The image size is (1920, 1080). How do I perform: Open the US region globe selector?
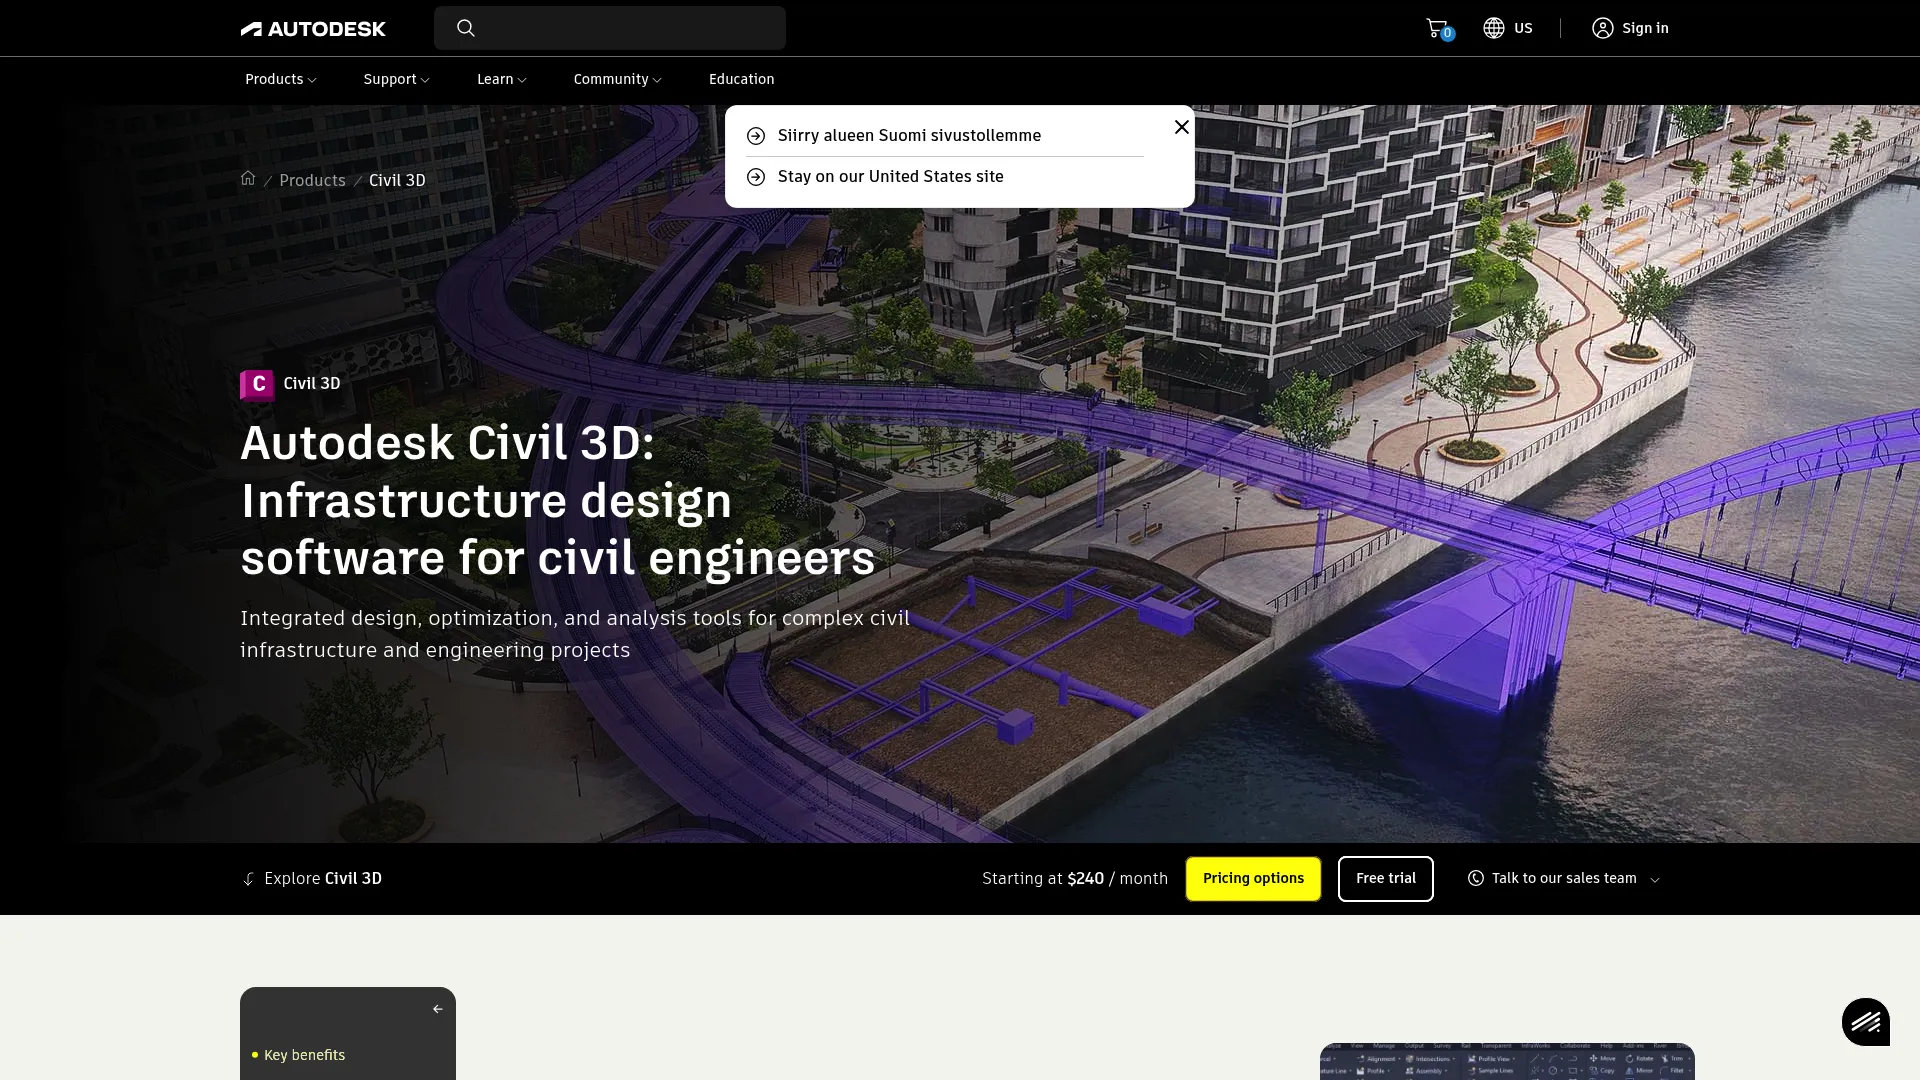pyautogui.click(x=1507, y=28)
